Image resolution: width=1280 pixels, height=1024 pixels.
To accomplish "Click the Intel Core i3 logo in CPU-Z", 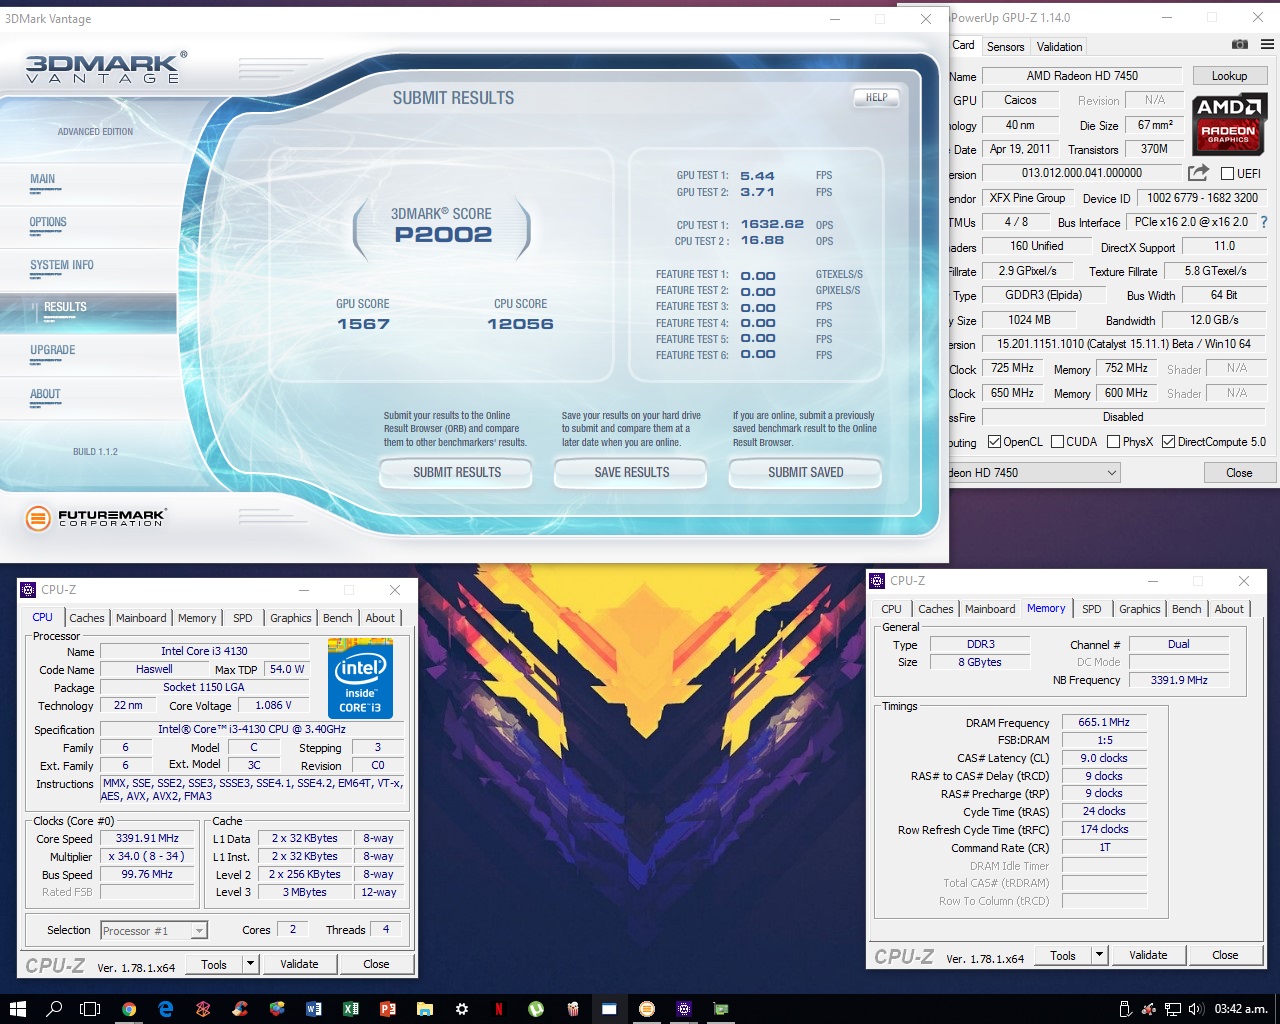I will click(360, 677).
